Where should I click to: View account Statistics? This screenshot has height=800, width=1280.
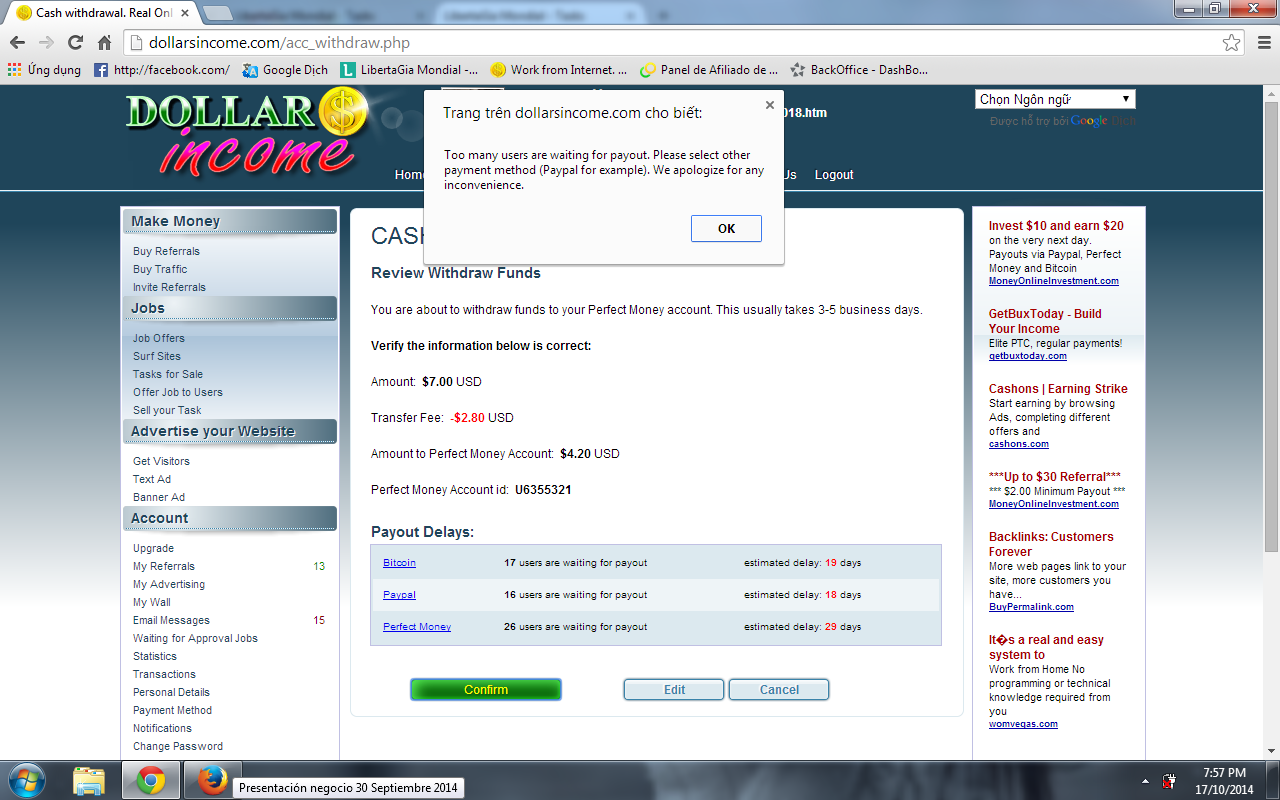[x=155, y=657]
